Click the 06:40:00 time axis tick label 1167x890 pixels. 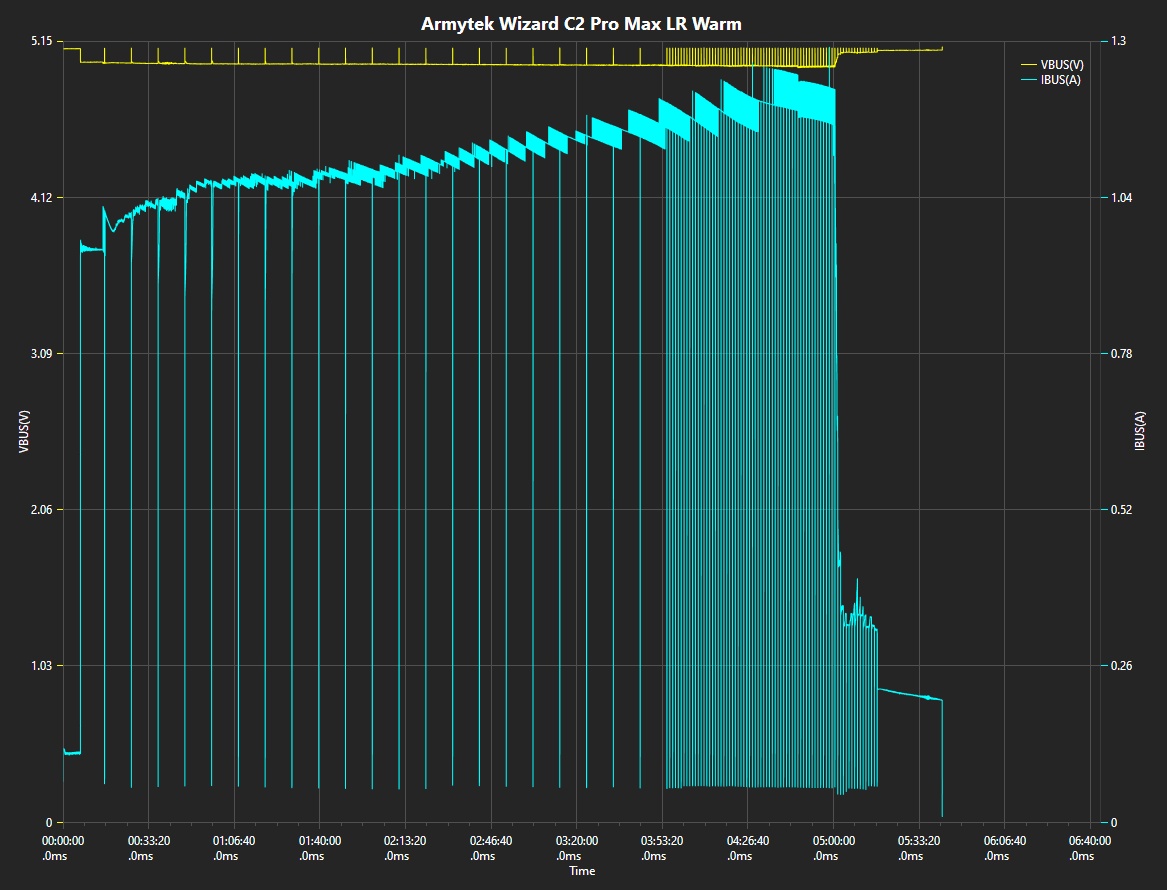pos(1090,848)
